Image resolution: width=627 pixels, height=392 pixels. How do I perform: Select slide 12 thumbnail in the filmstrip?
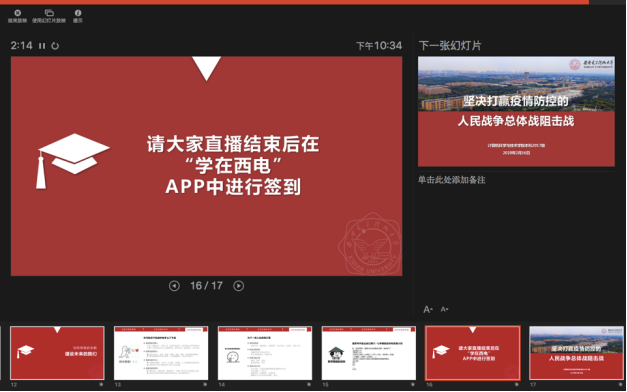[57, 353]
